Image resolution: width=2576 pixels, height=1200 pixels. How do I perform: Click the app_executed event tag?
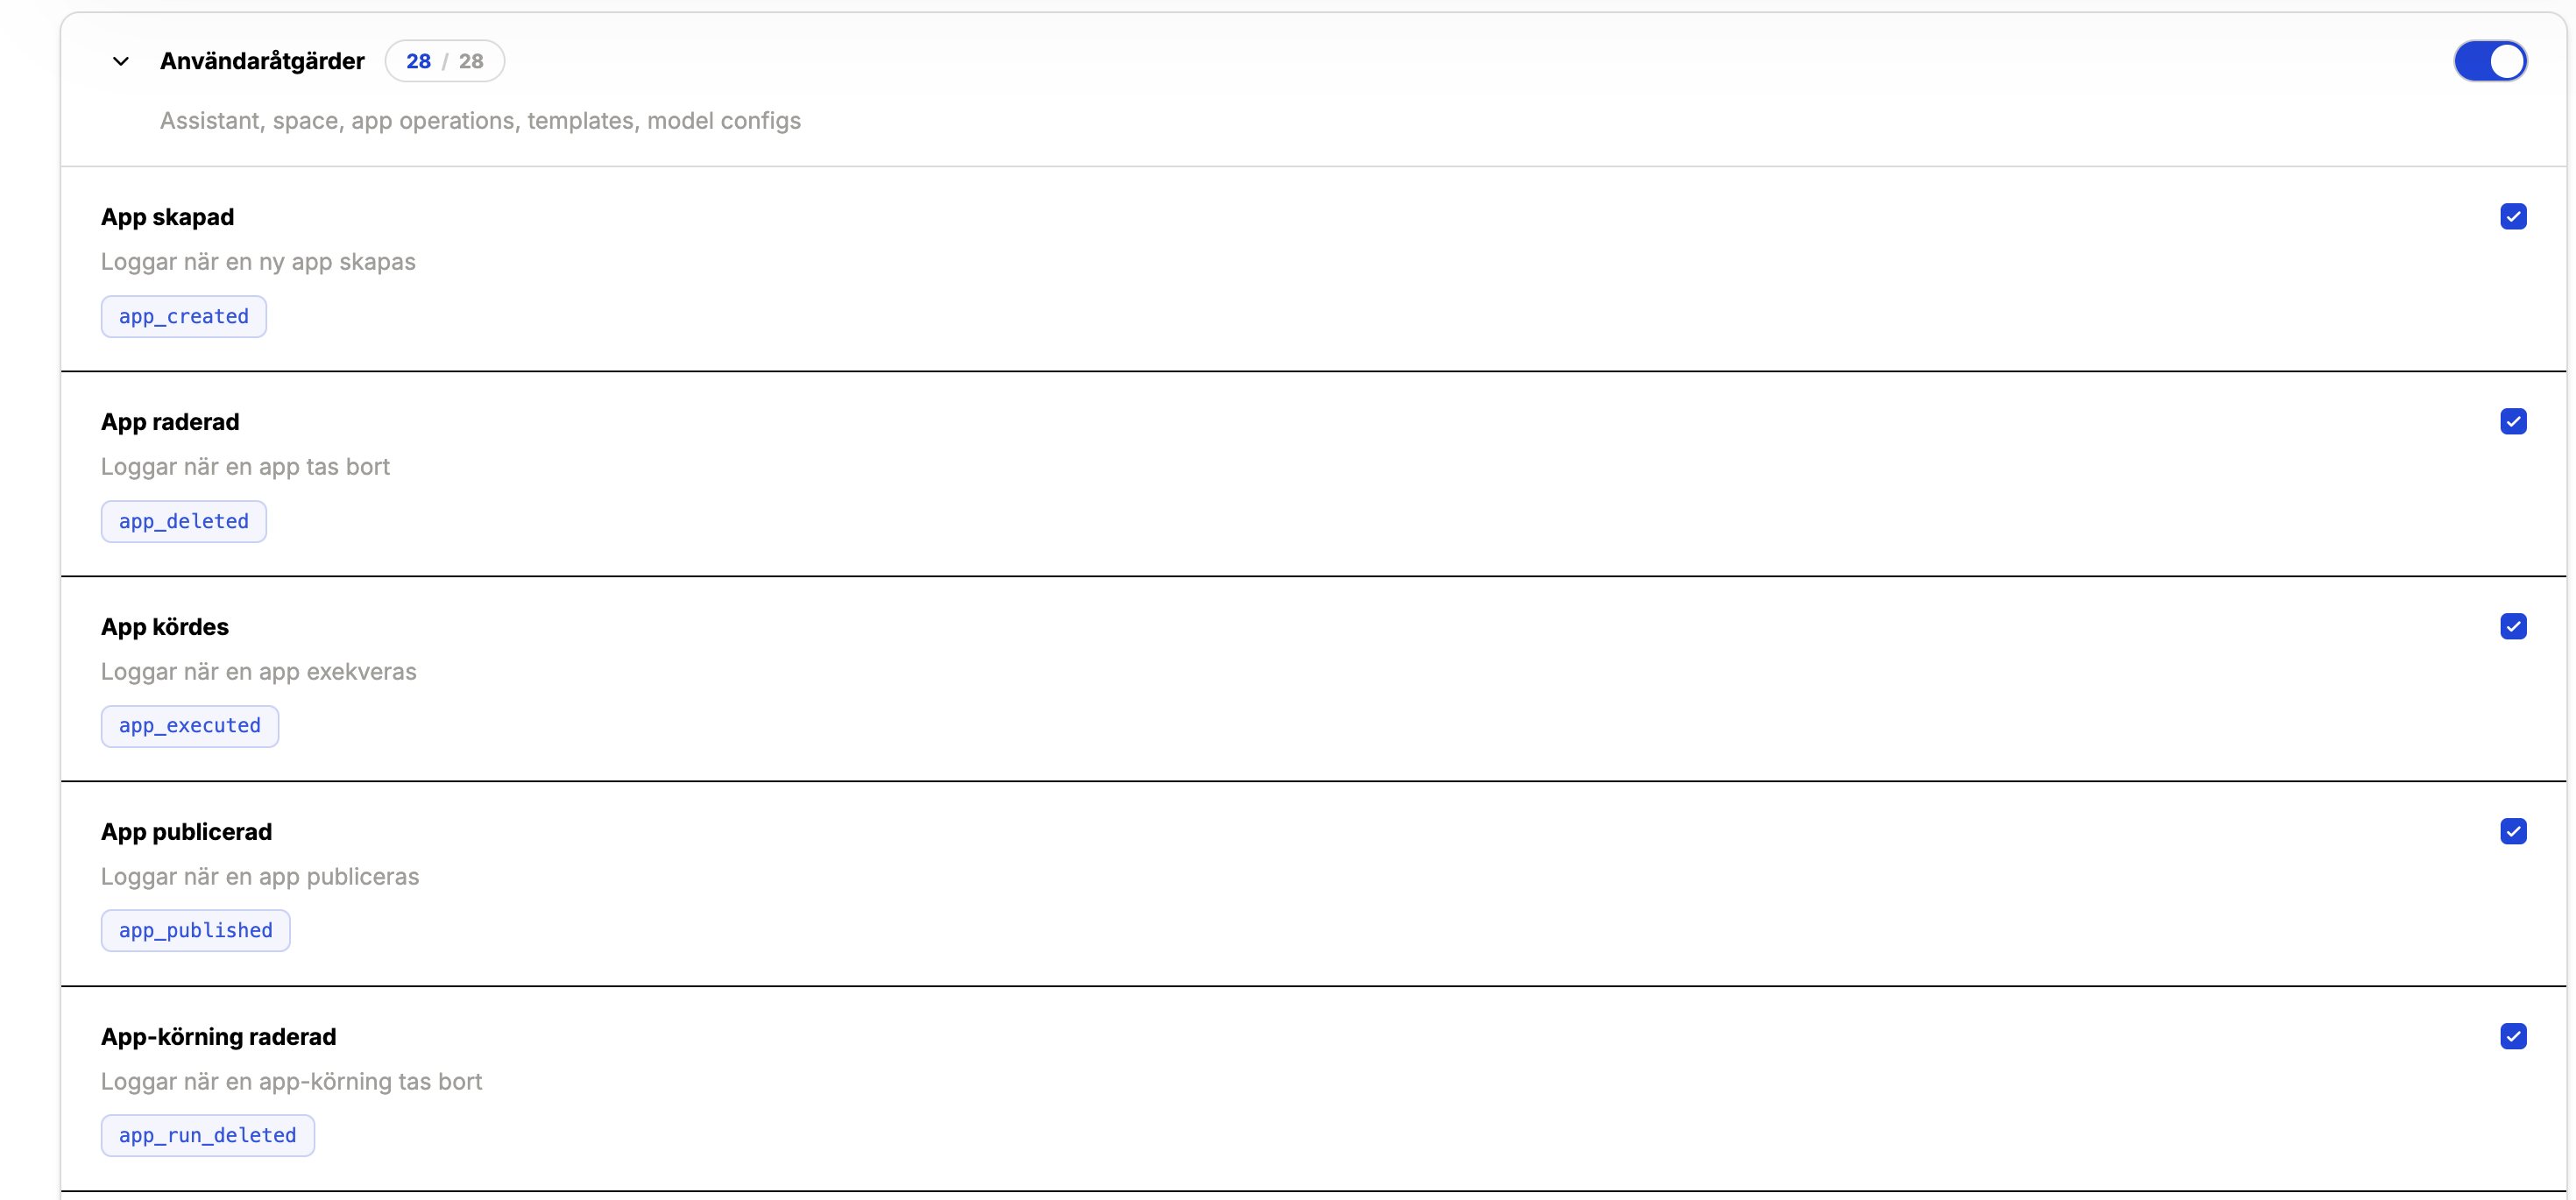point(190,726)
